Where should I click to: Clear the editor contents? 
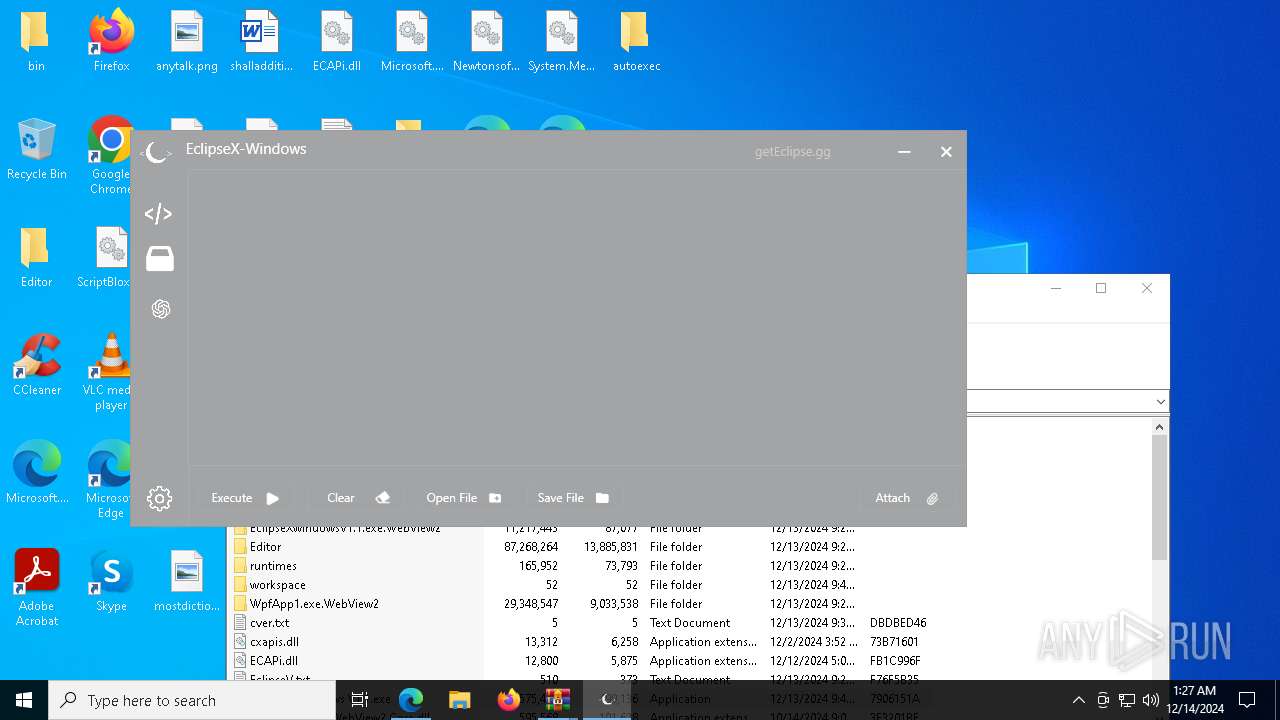click(358, 498)
